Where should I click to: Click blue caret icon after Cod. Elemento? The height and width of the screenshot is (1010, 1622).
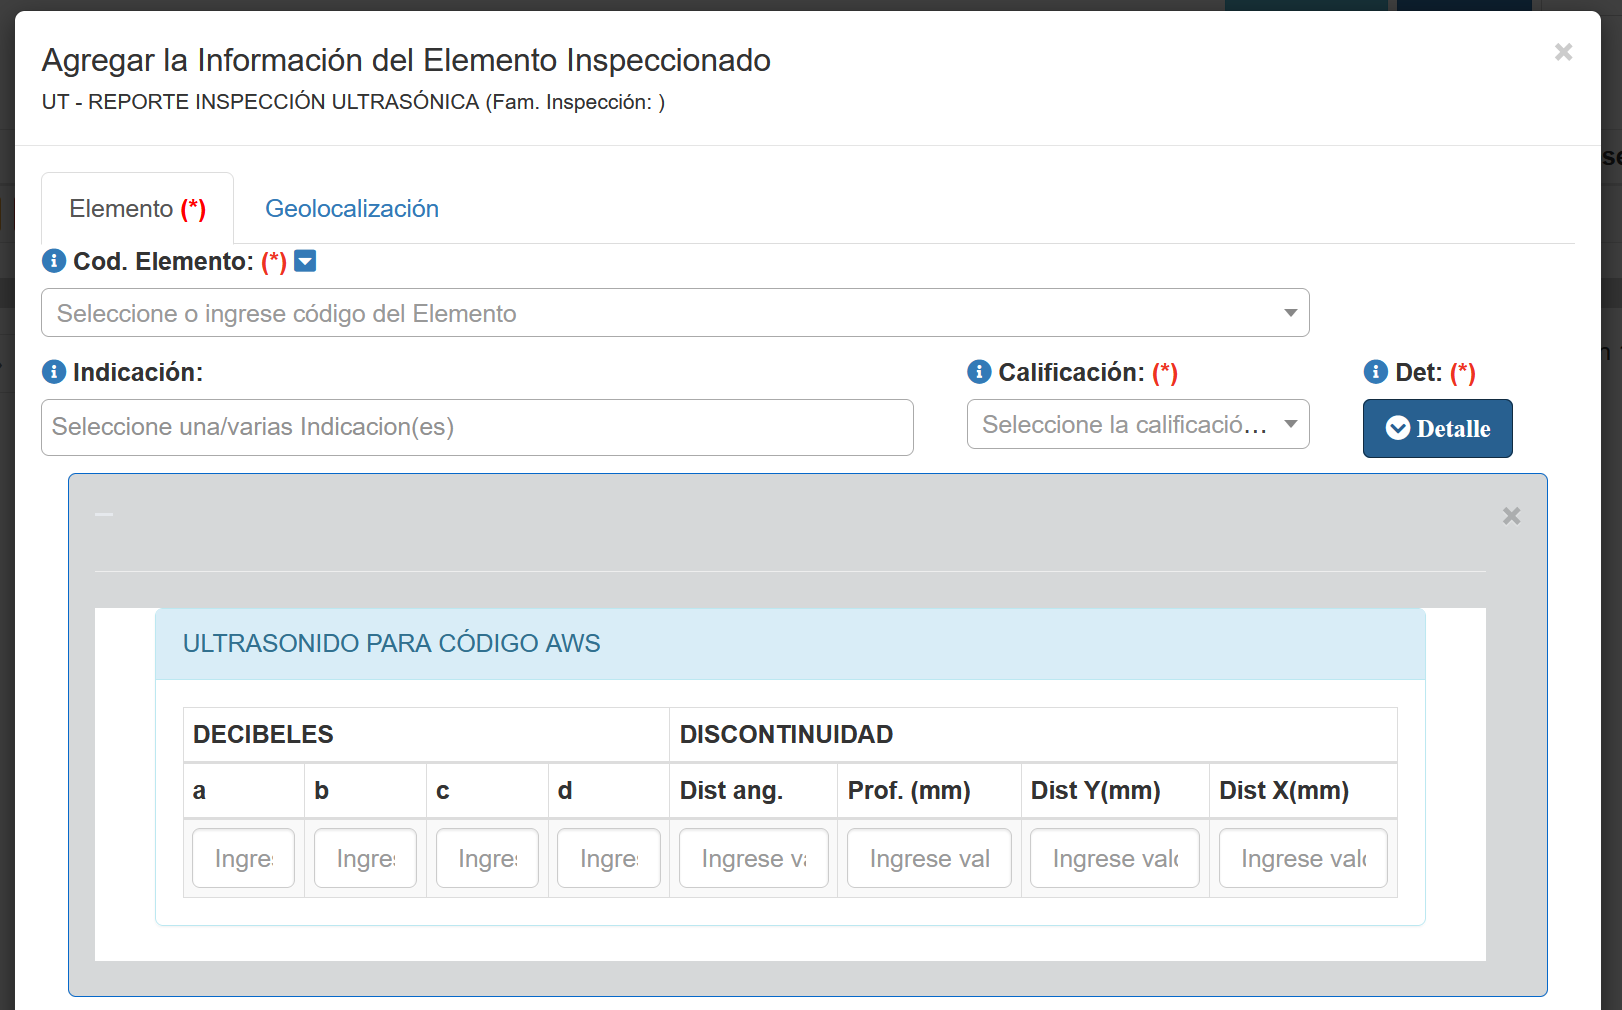(305, 261)
